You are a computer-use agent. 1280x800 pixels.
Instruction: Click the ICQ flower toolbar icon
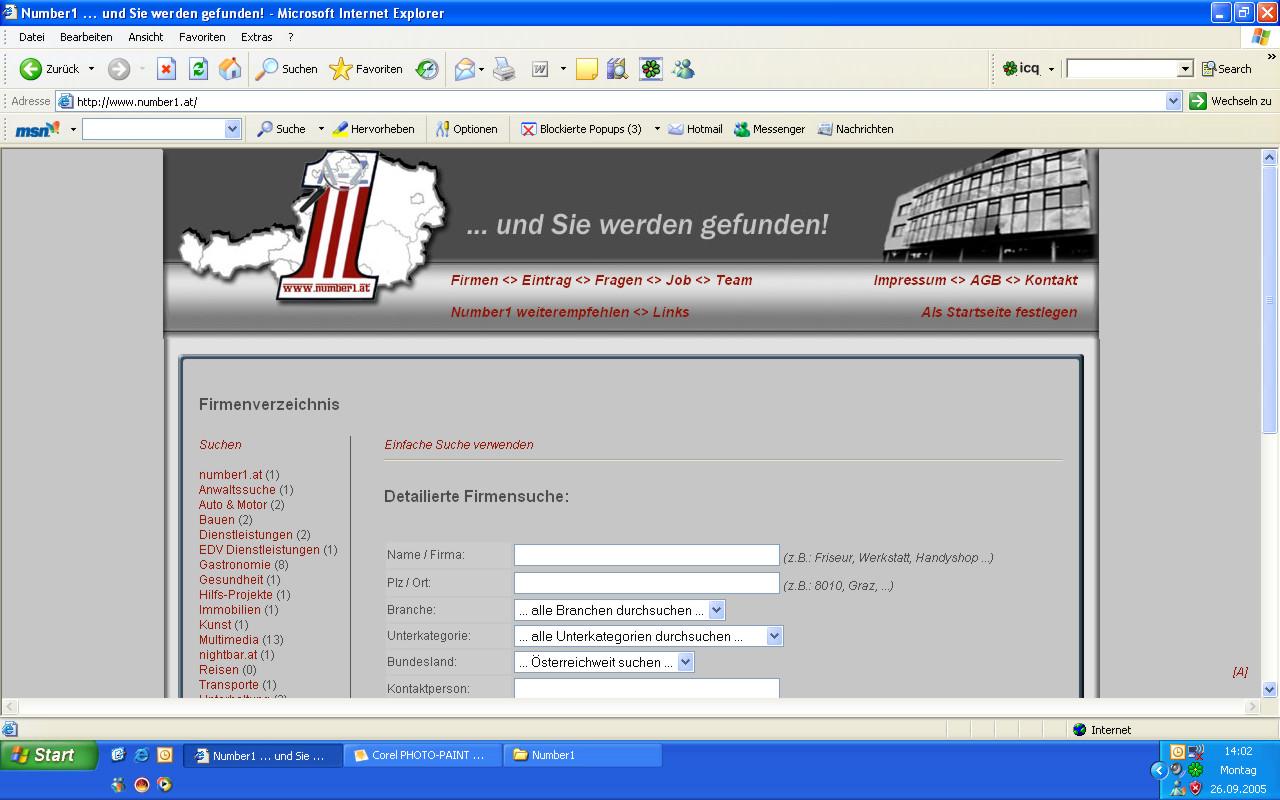pos(651,69)
